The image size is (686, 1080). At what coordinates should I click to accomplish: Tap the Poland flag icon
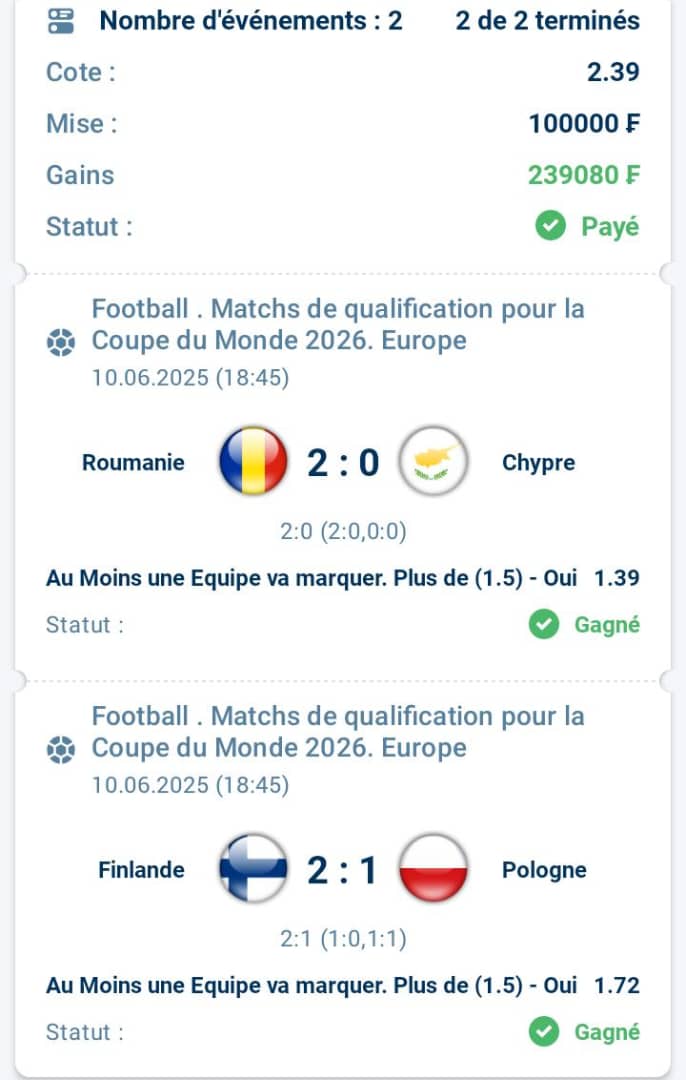tap(433, 869)
